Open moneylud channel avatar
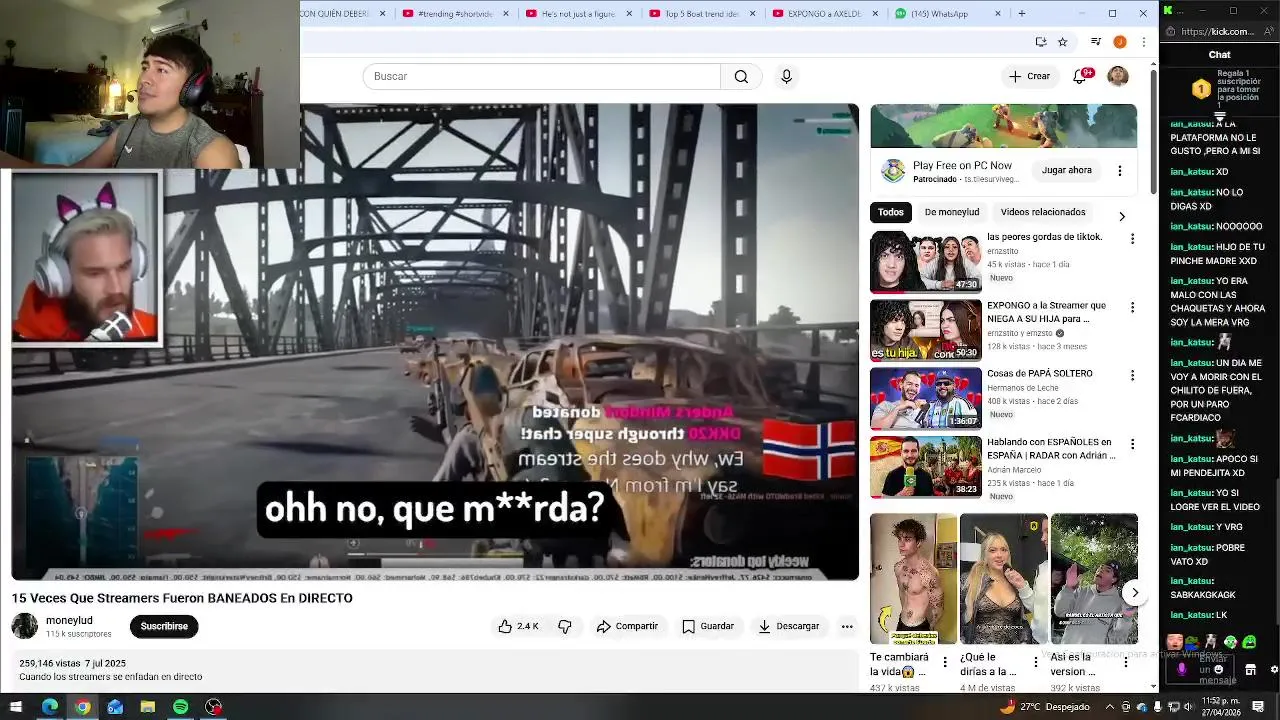 (25, 626)
